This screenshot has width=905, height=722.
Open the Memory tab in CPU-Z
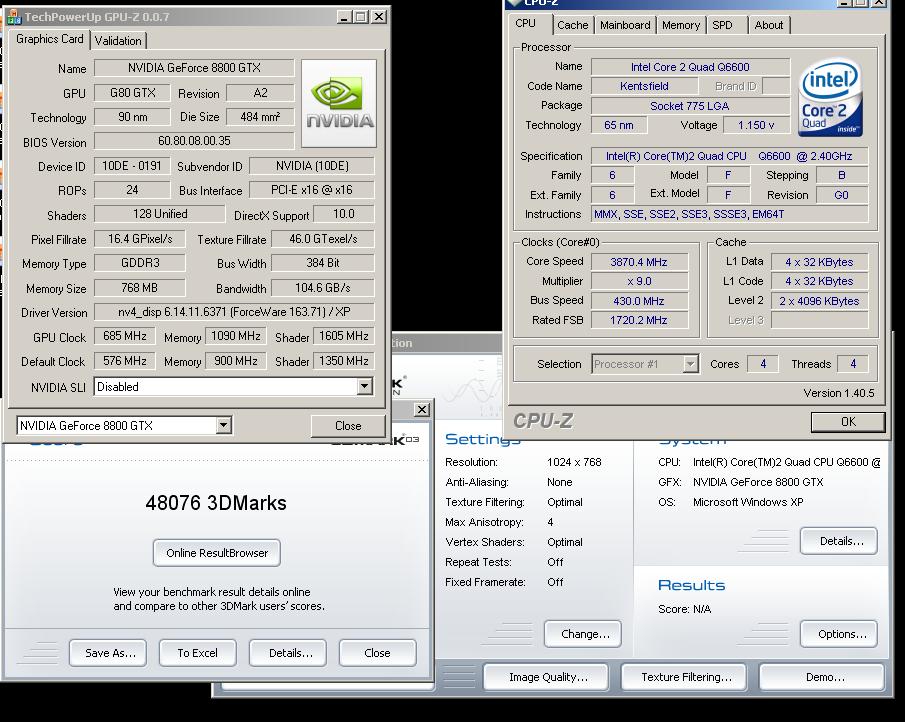tap(681, 25)
